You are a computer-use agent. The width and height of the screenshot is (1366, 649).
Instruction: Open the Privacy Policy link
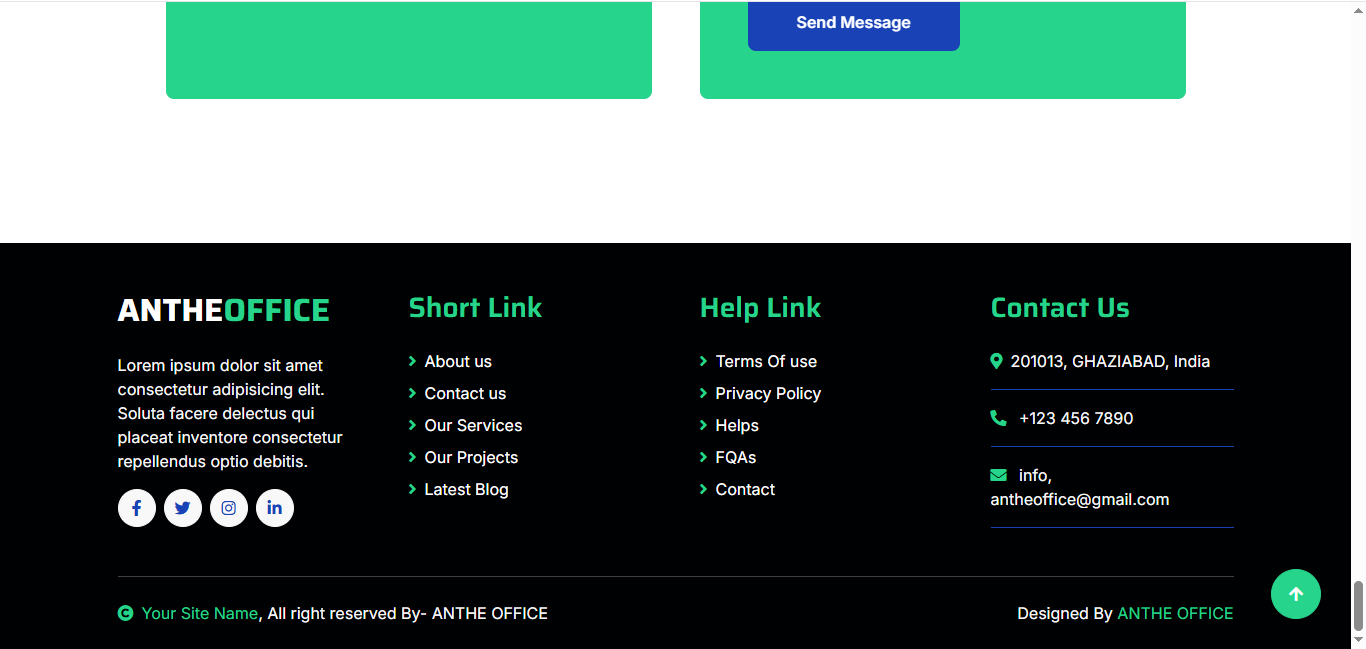click(x=767, y=393)
